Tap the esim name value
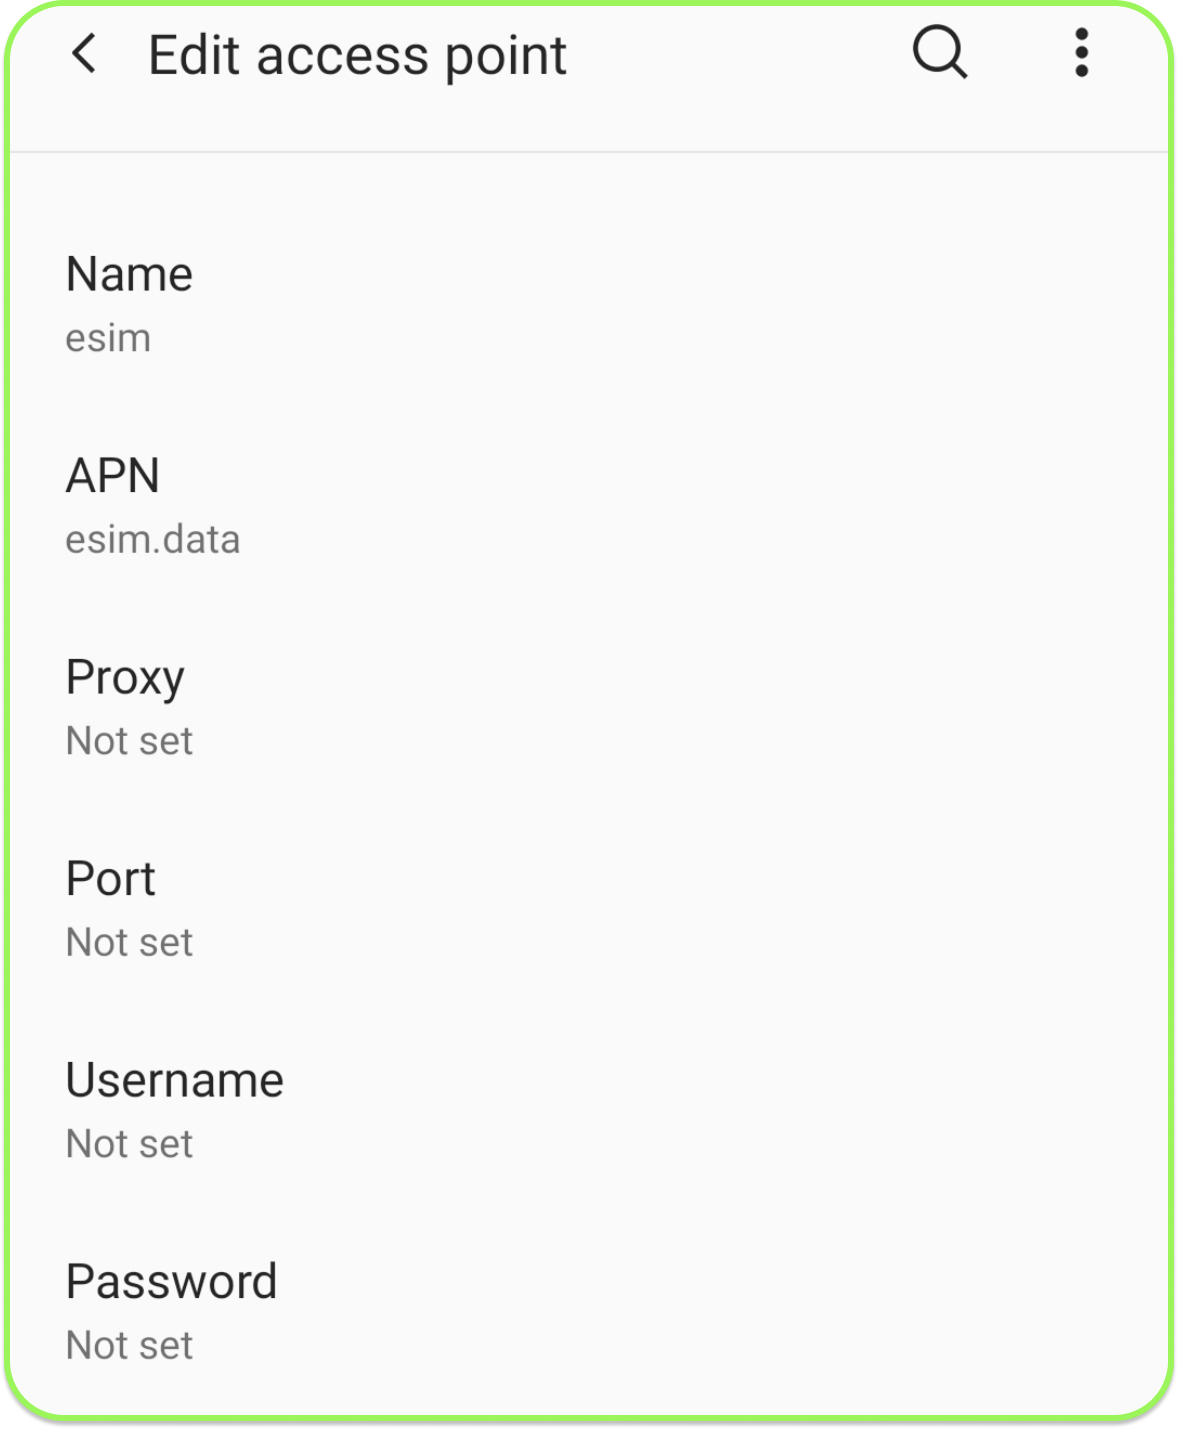 click(108, 339)
